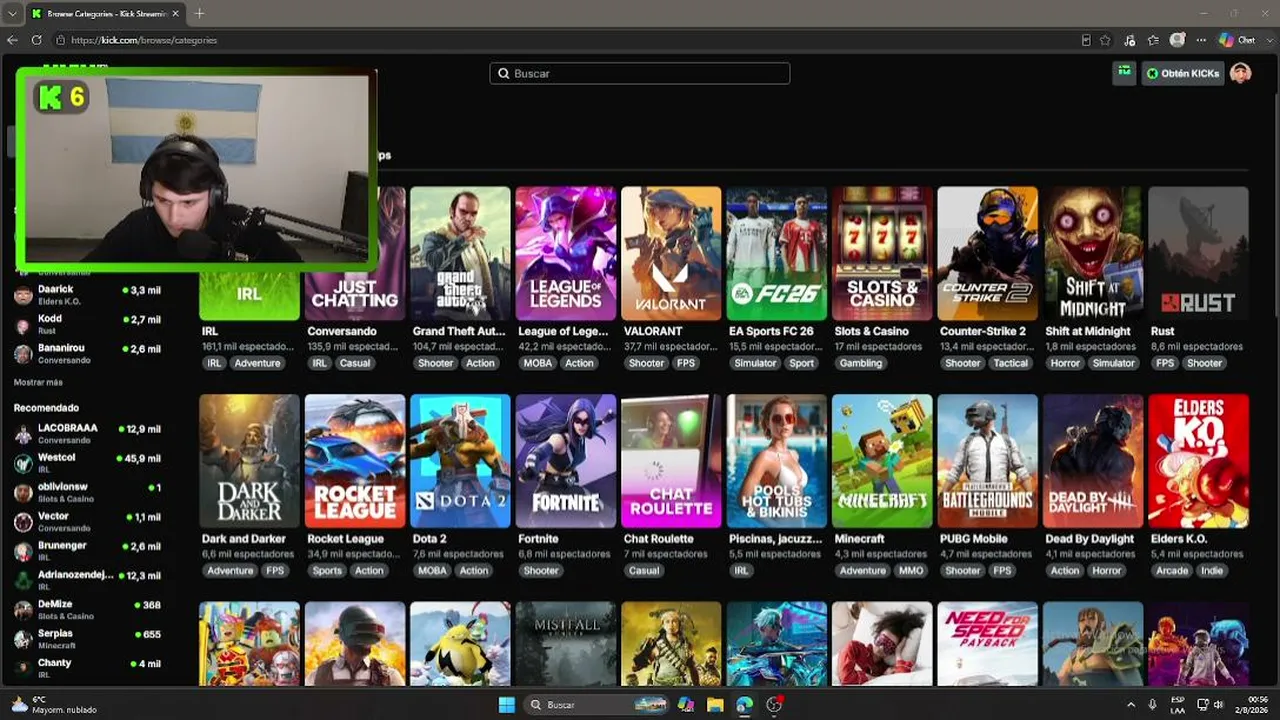
Task: Open the EA Sports FC 26 cover
Action: click(x=777, y=253)
